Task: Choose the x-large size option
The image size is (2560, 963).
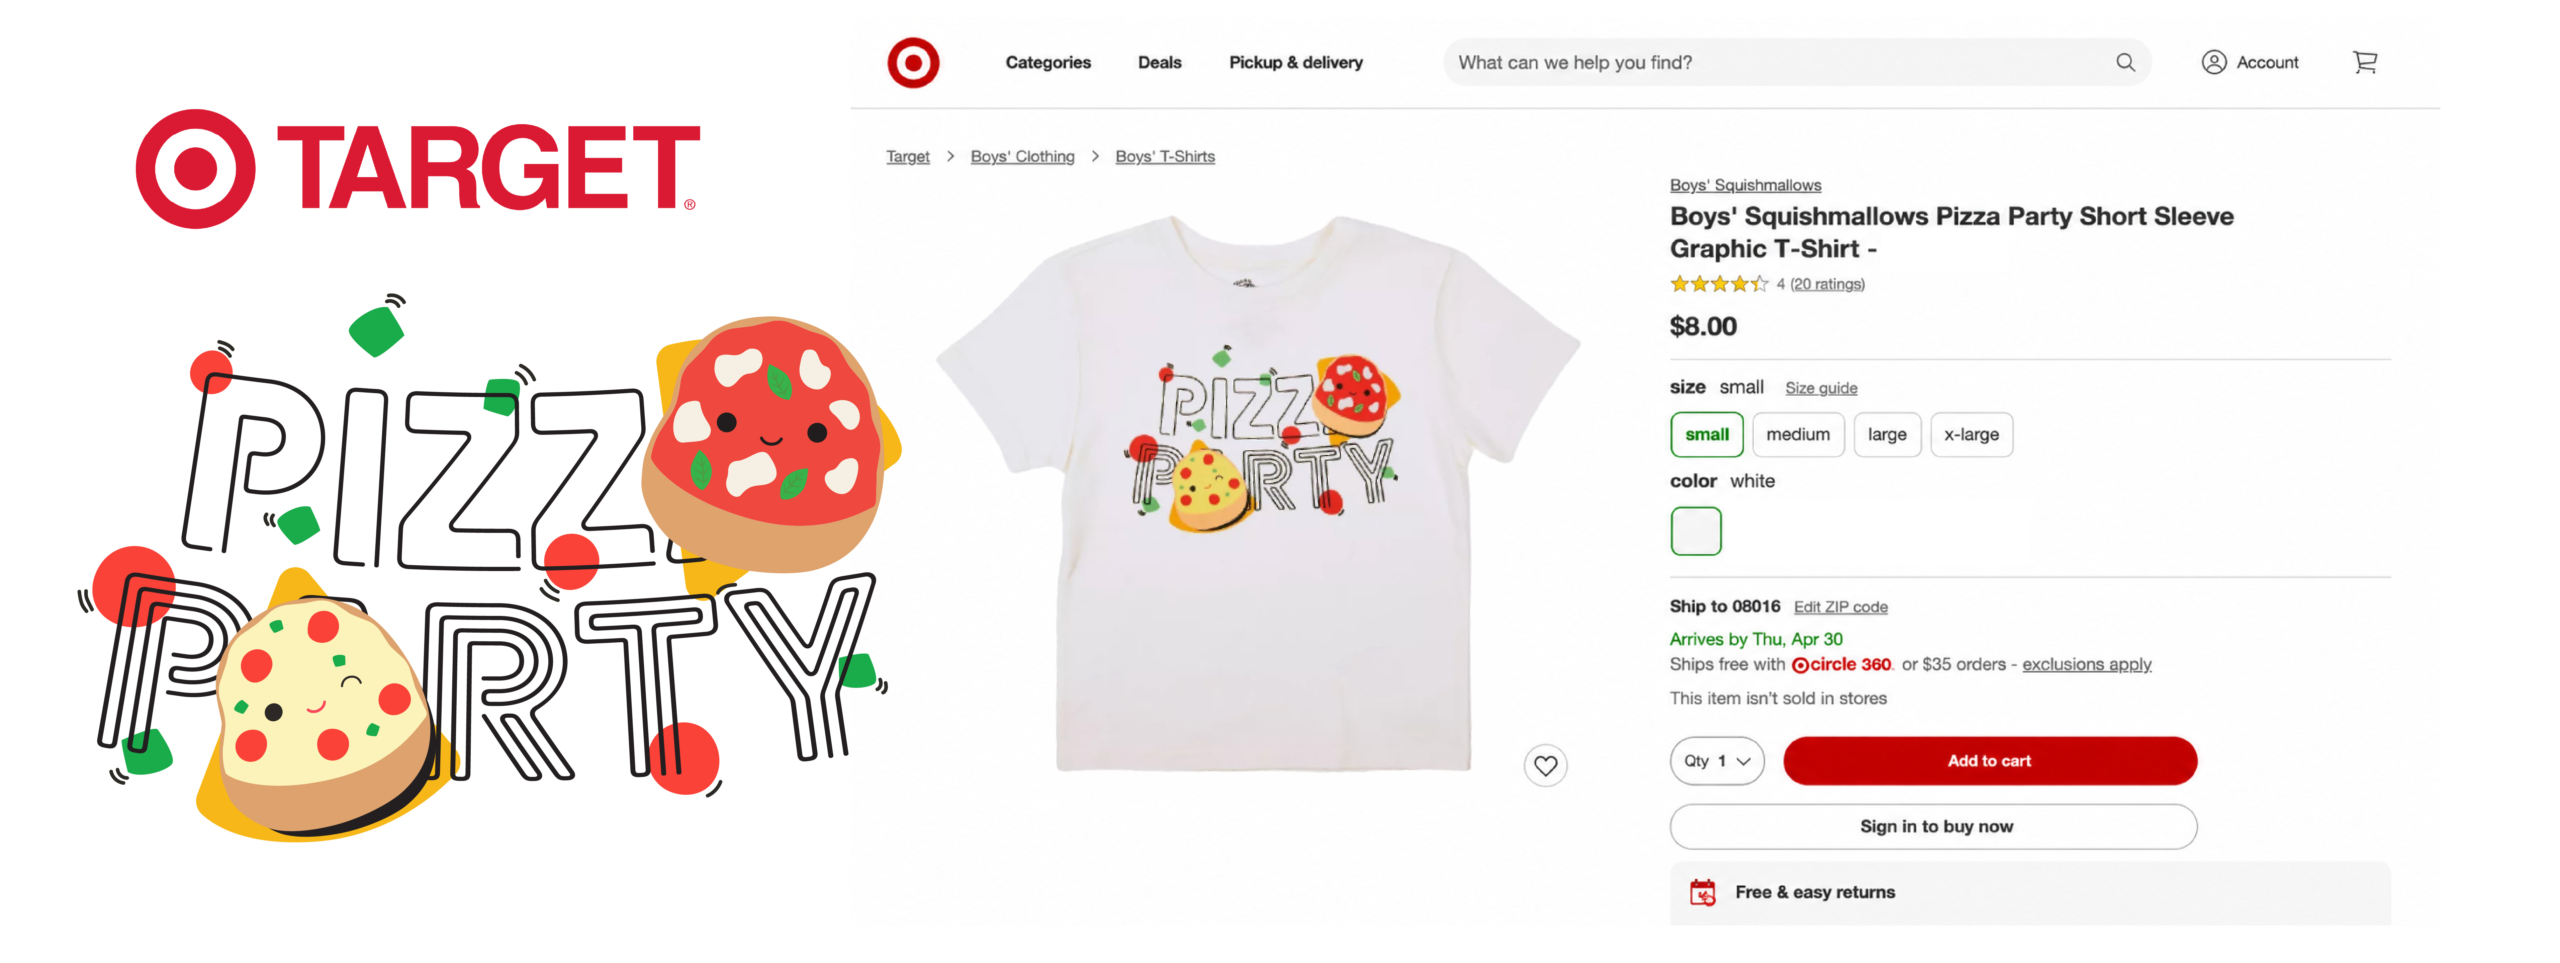Action: coord(1971,435)
